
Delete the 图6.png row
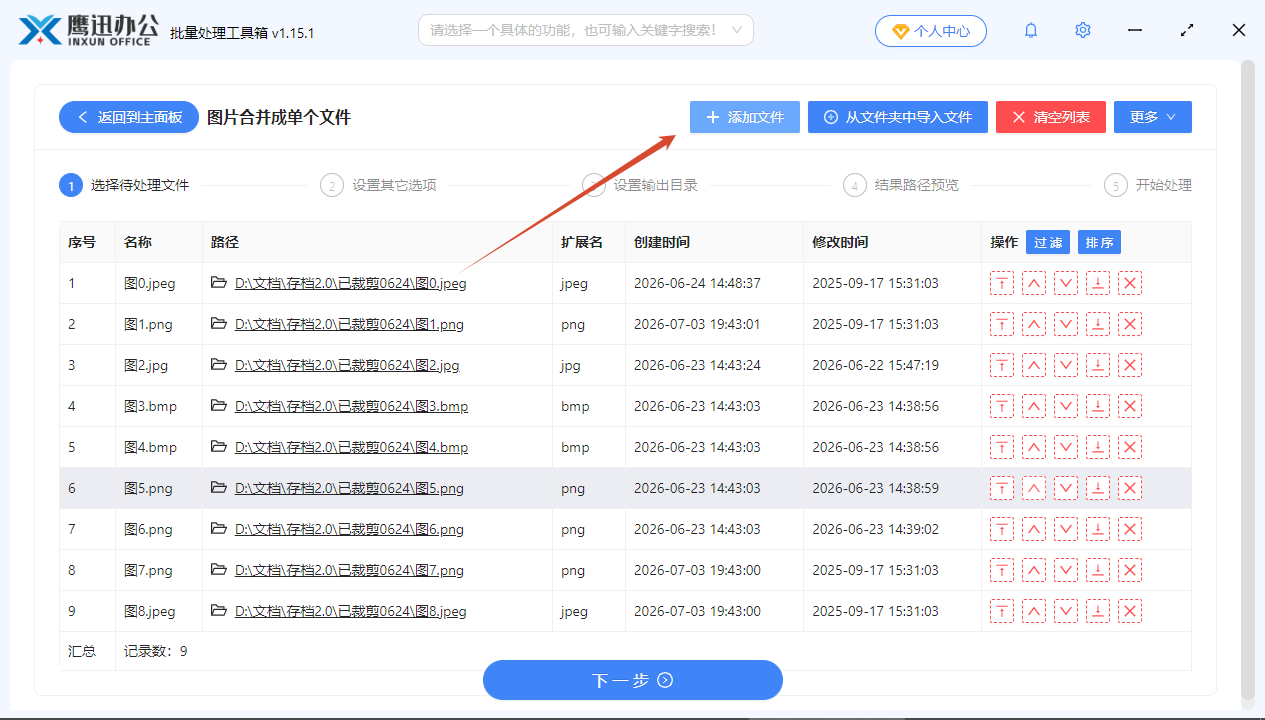point(1130,529)
